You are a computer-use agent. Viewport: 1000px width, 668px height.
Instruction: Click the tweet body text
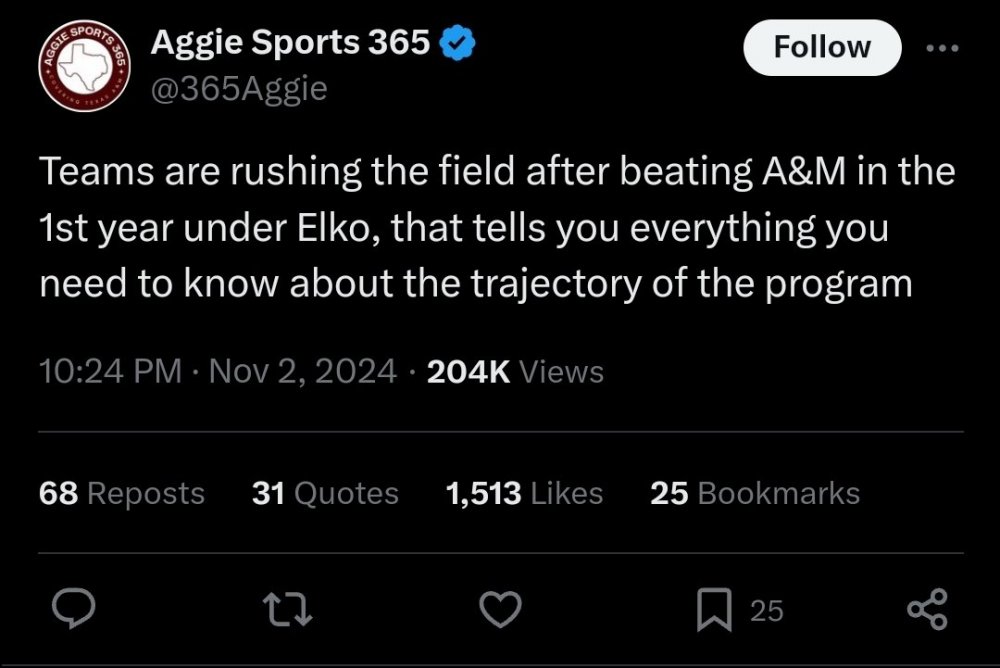click(497, 229)
